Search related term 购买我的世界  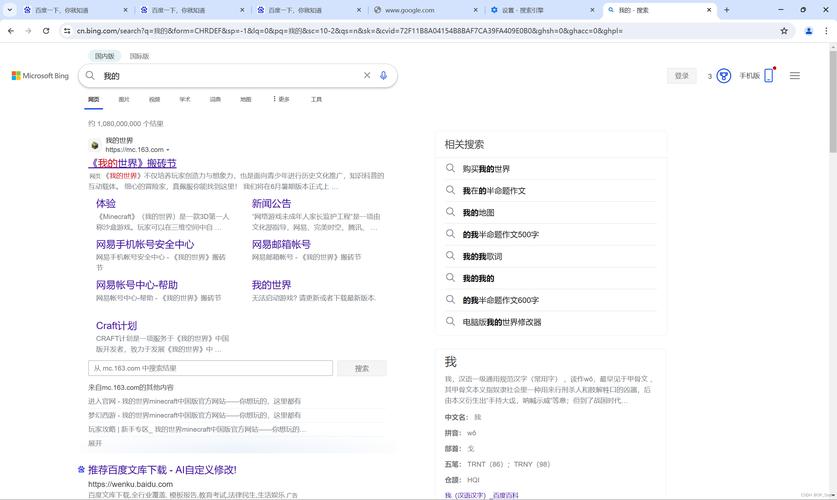486,169
